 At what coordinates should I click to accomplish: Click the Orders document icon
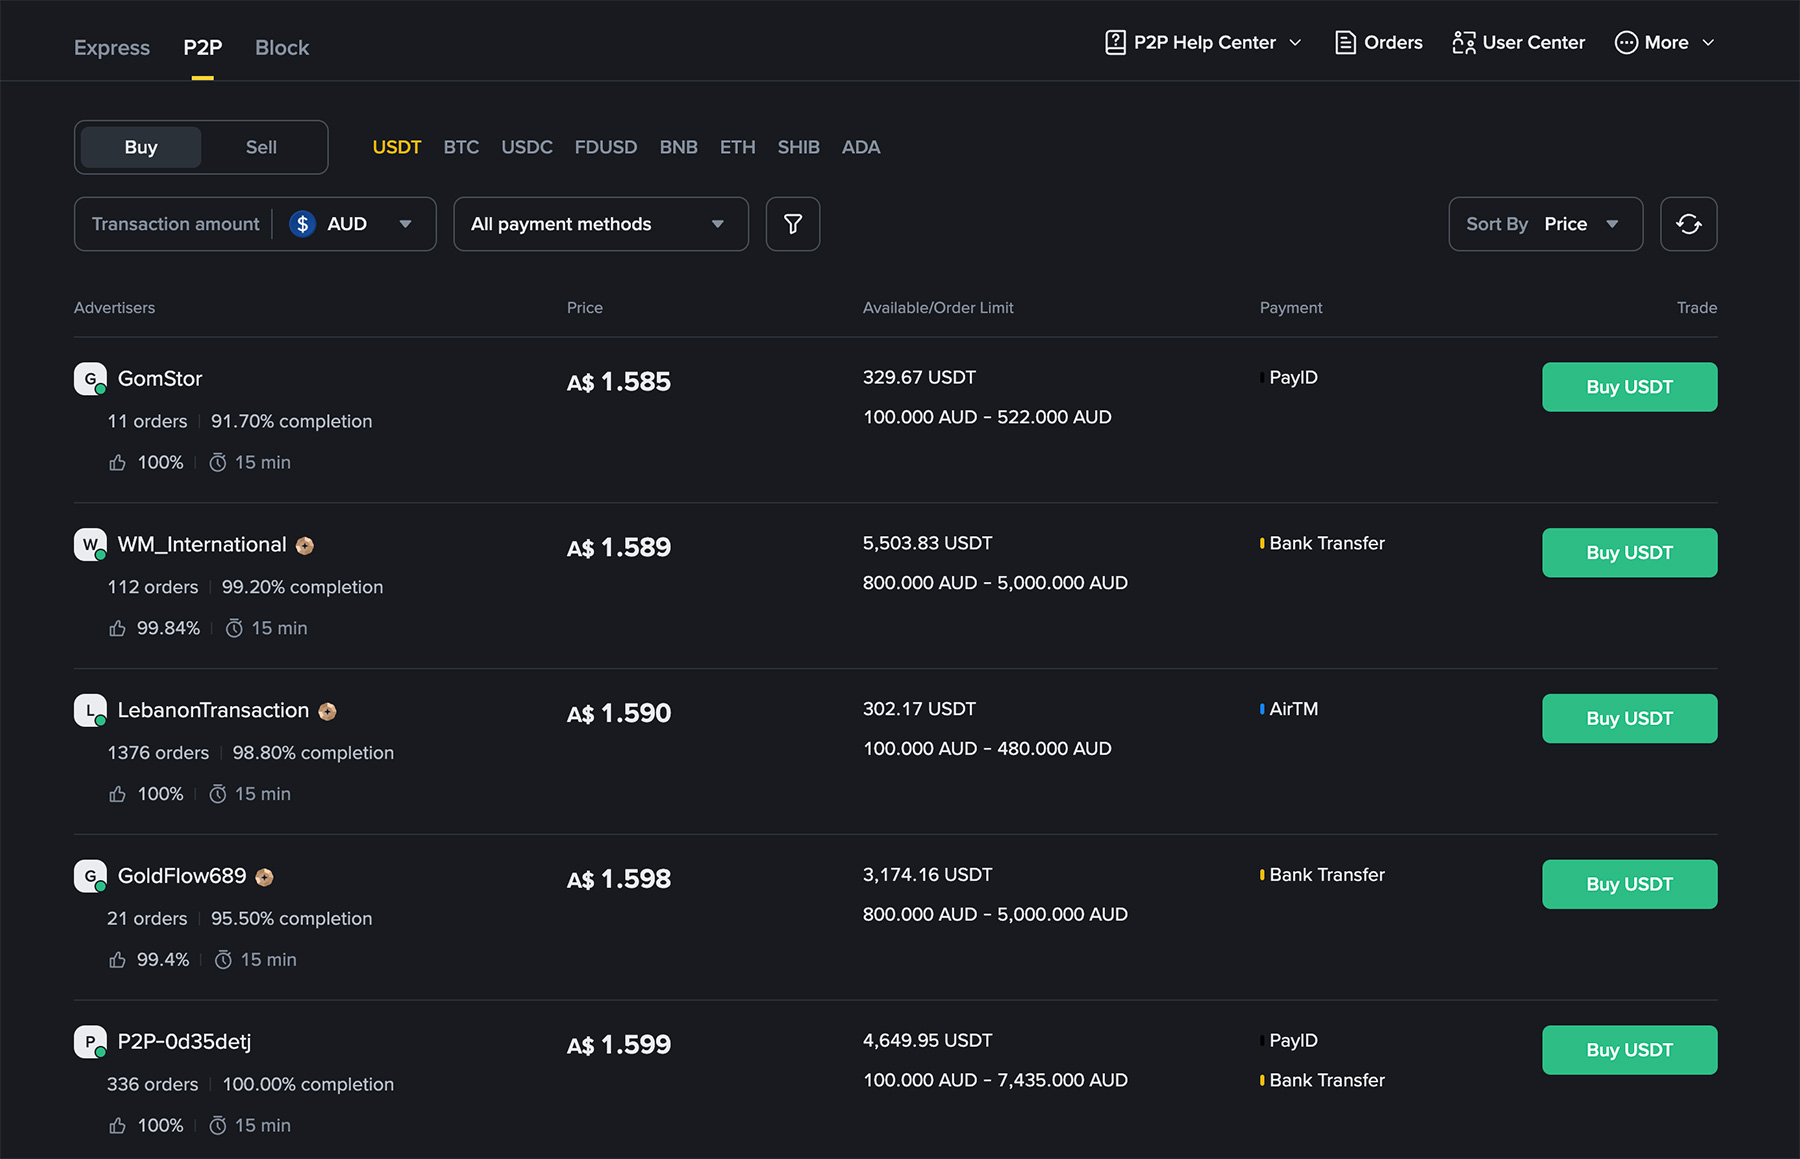[x=1345, y=42]
